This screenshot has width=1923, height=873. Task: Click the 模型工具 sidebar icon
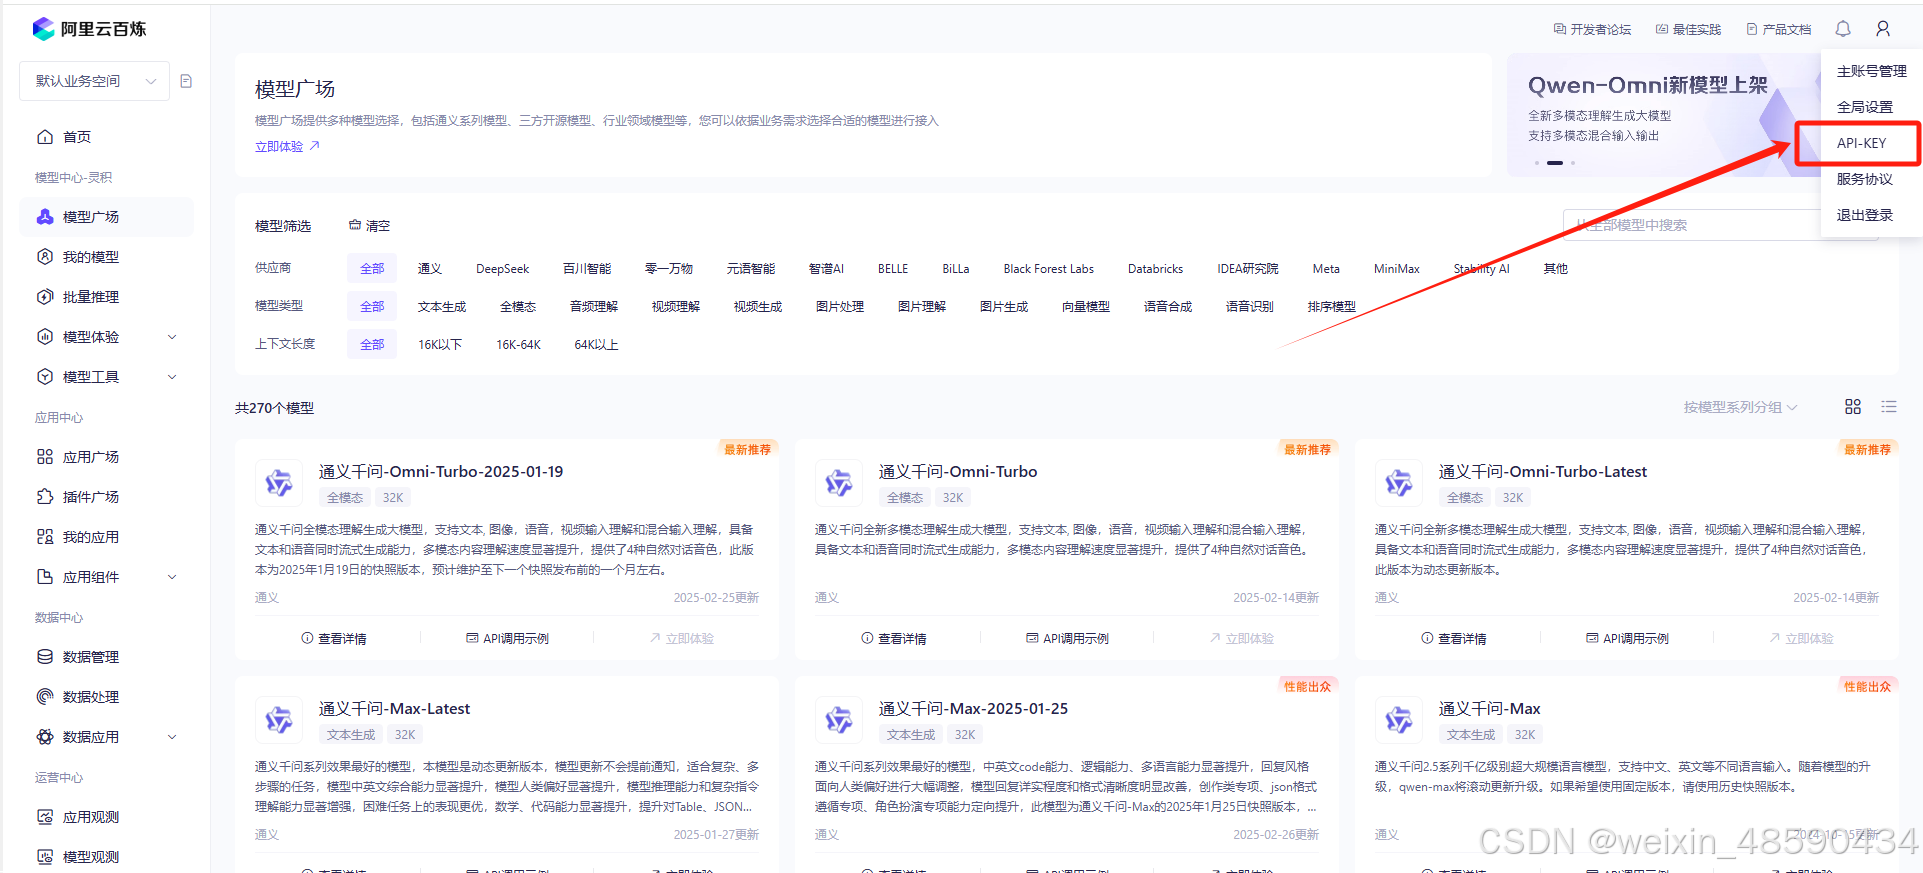click(45, 377)
